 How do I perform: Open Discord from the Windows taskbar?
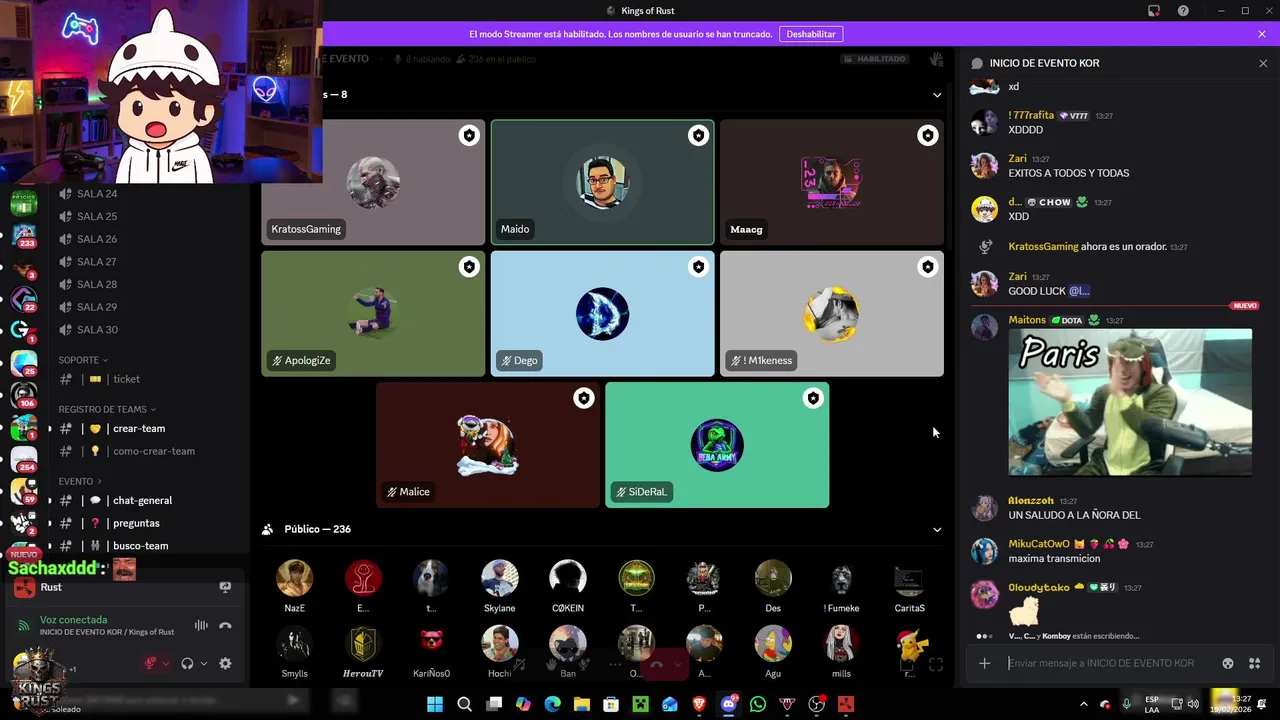728,705
